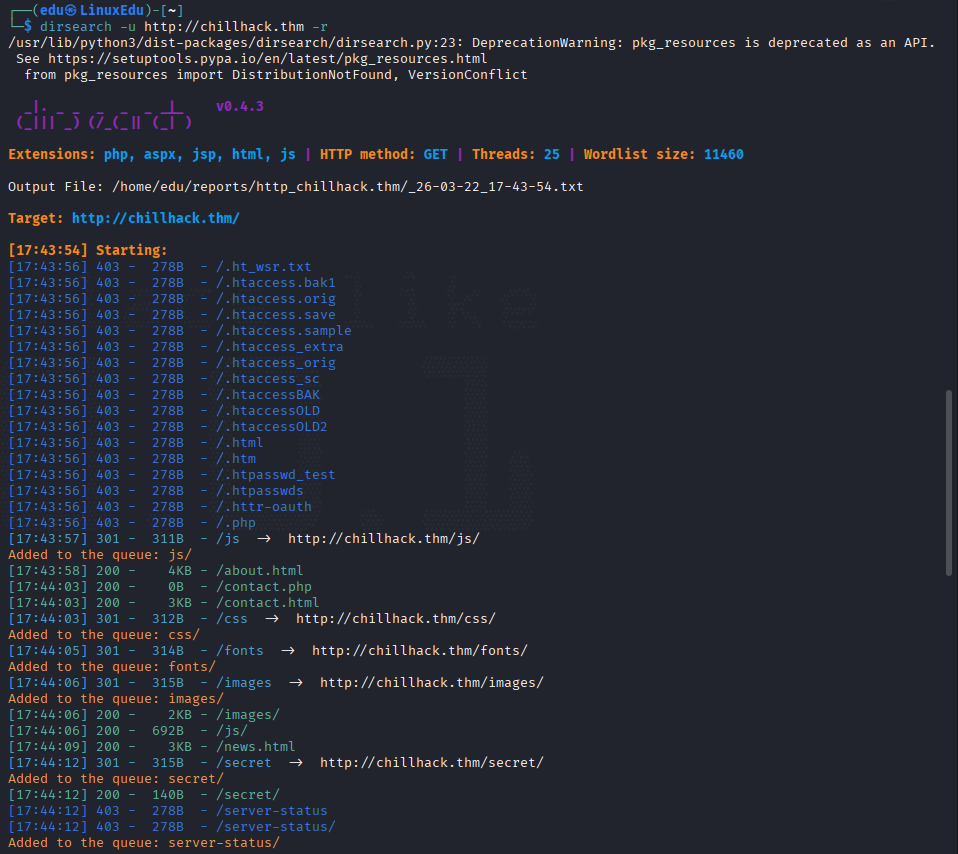Click the Output File report path
This screenshot has height=854, width=958.
click(348, 186)
